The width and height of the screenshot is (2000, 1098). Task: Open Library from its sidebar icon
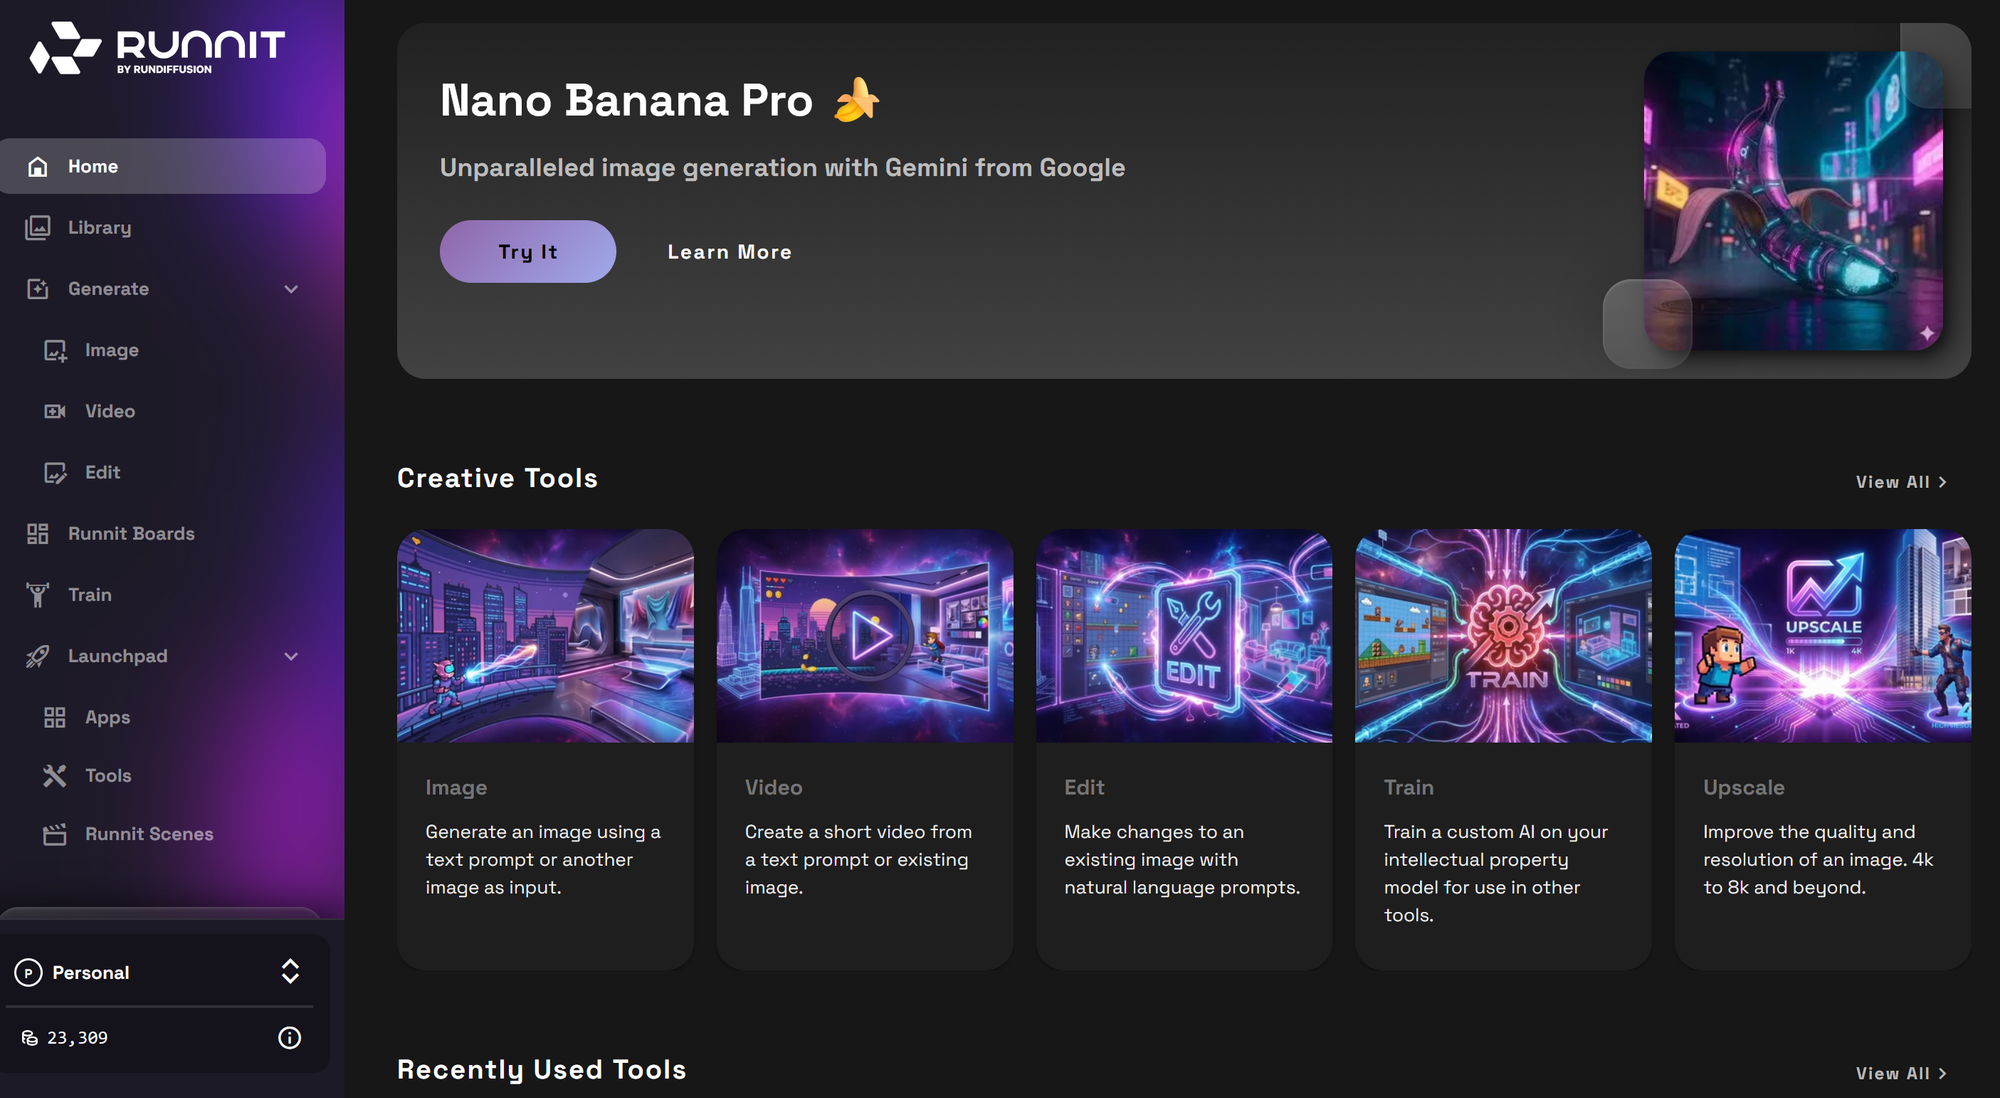point(38,228)
